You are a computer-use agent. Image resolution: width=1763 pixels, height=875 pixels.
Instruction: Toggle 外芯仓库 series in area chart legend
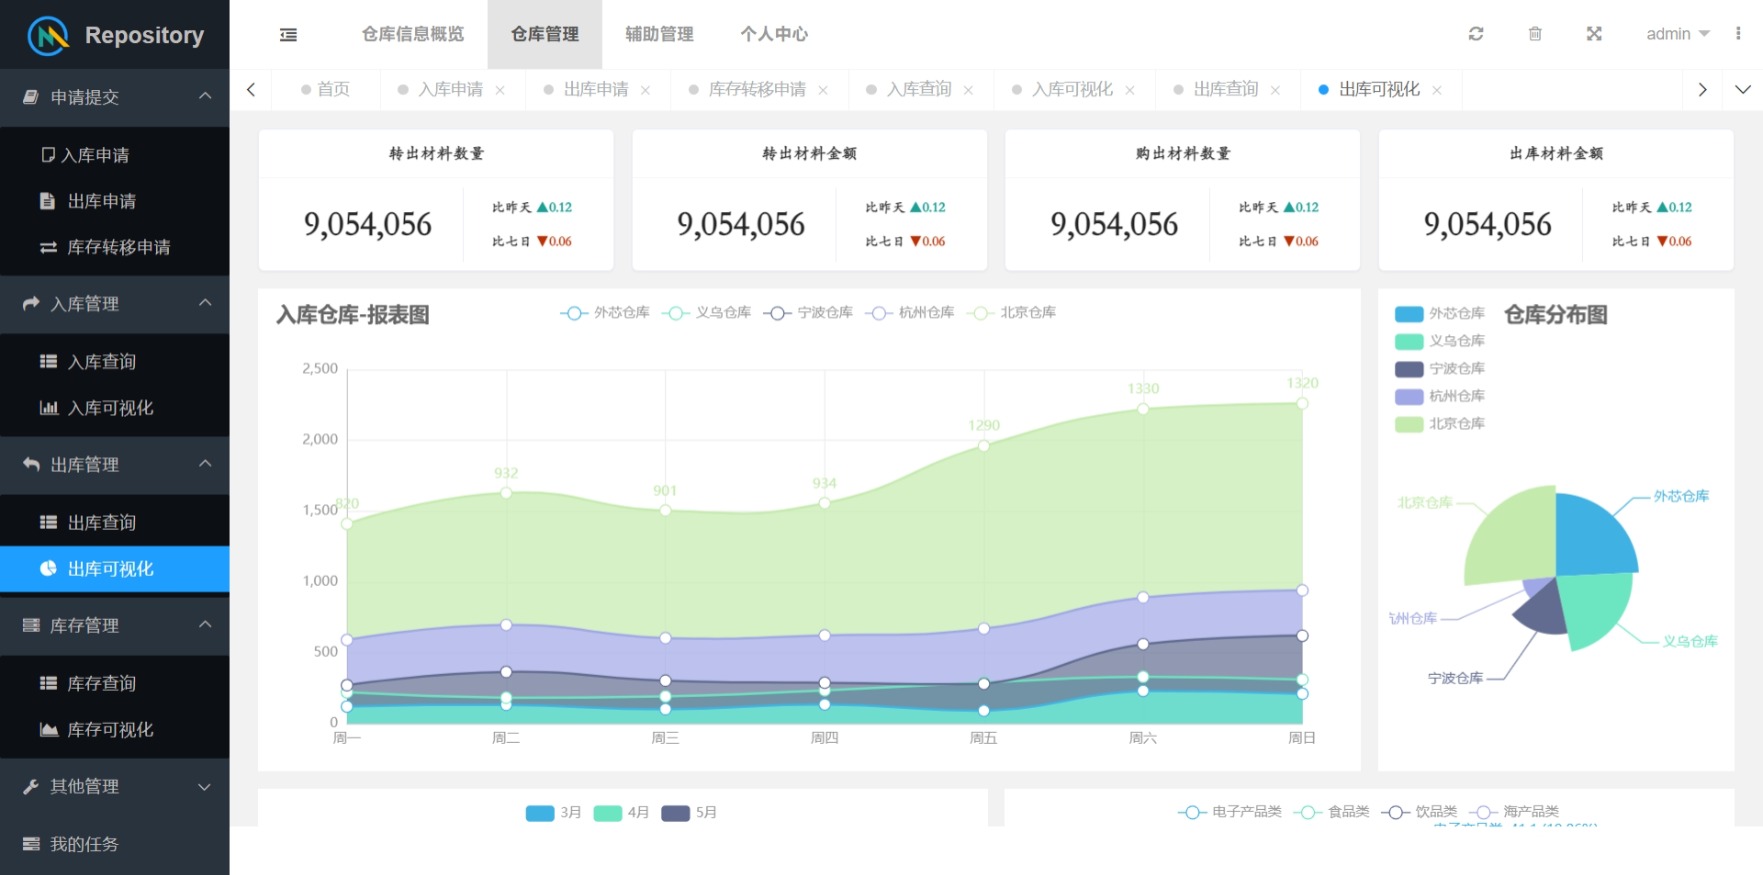tap(605, 313)
